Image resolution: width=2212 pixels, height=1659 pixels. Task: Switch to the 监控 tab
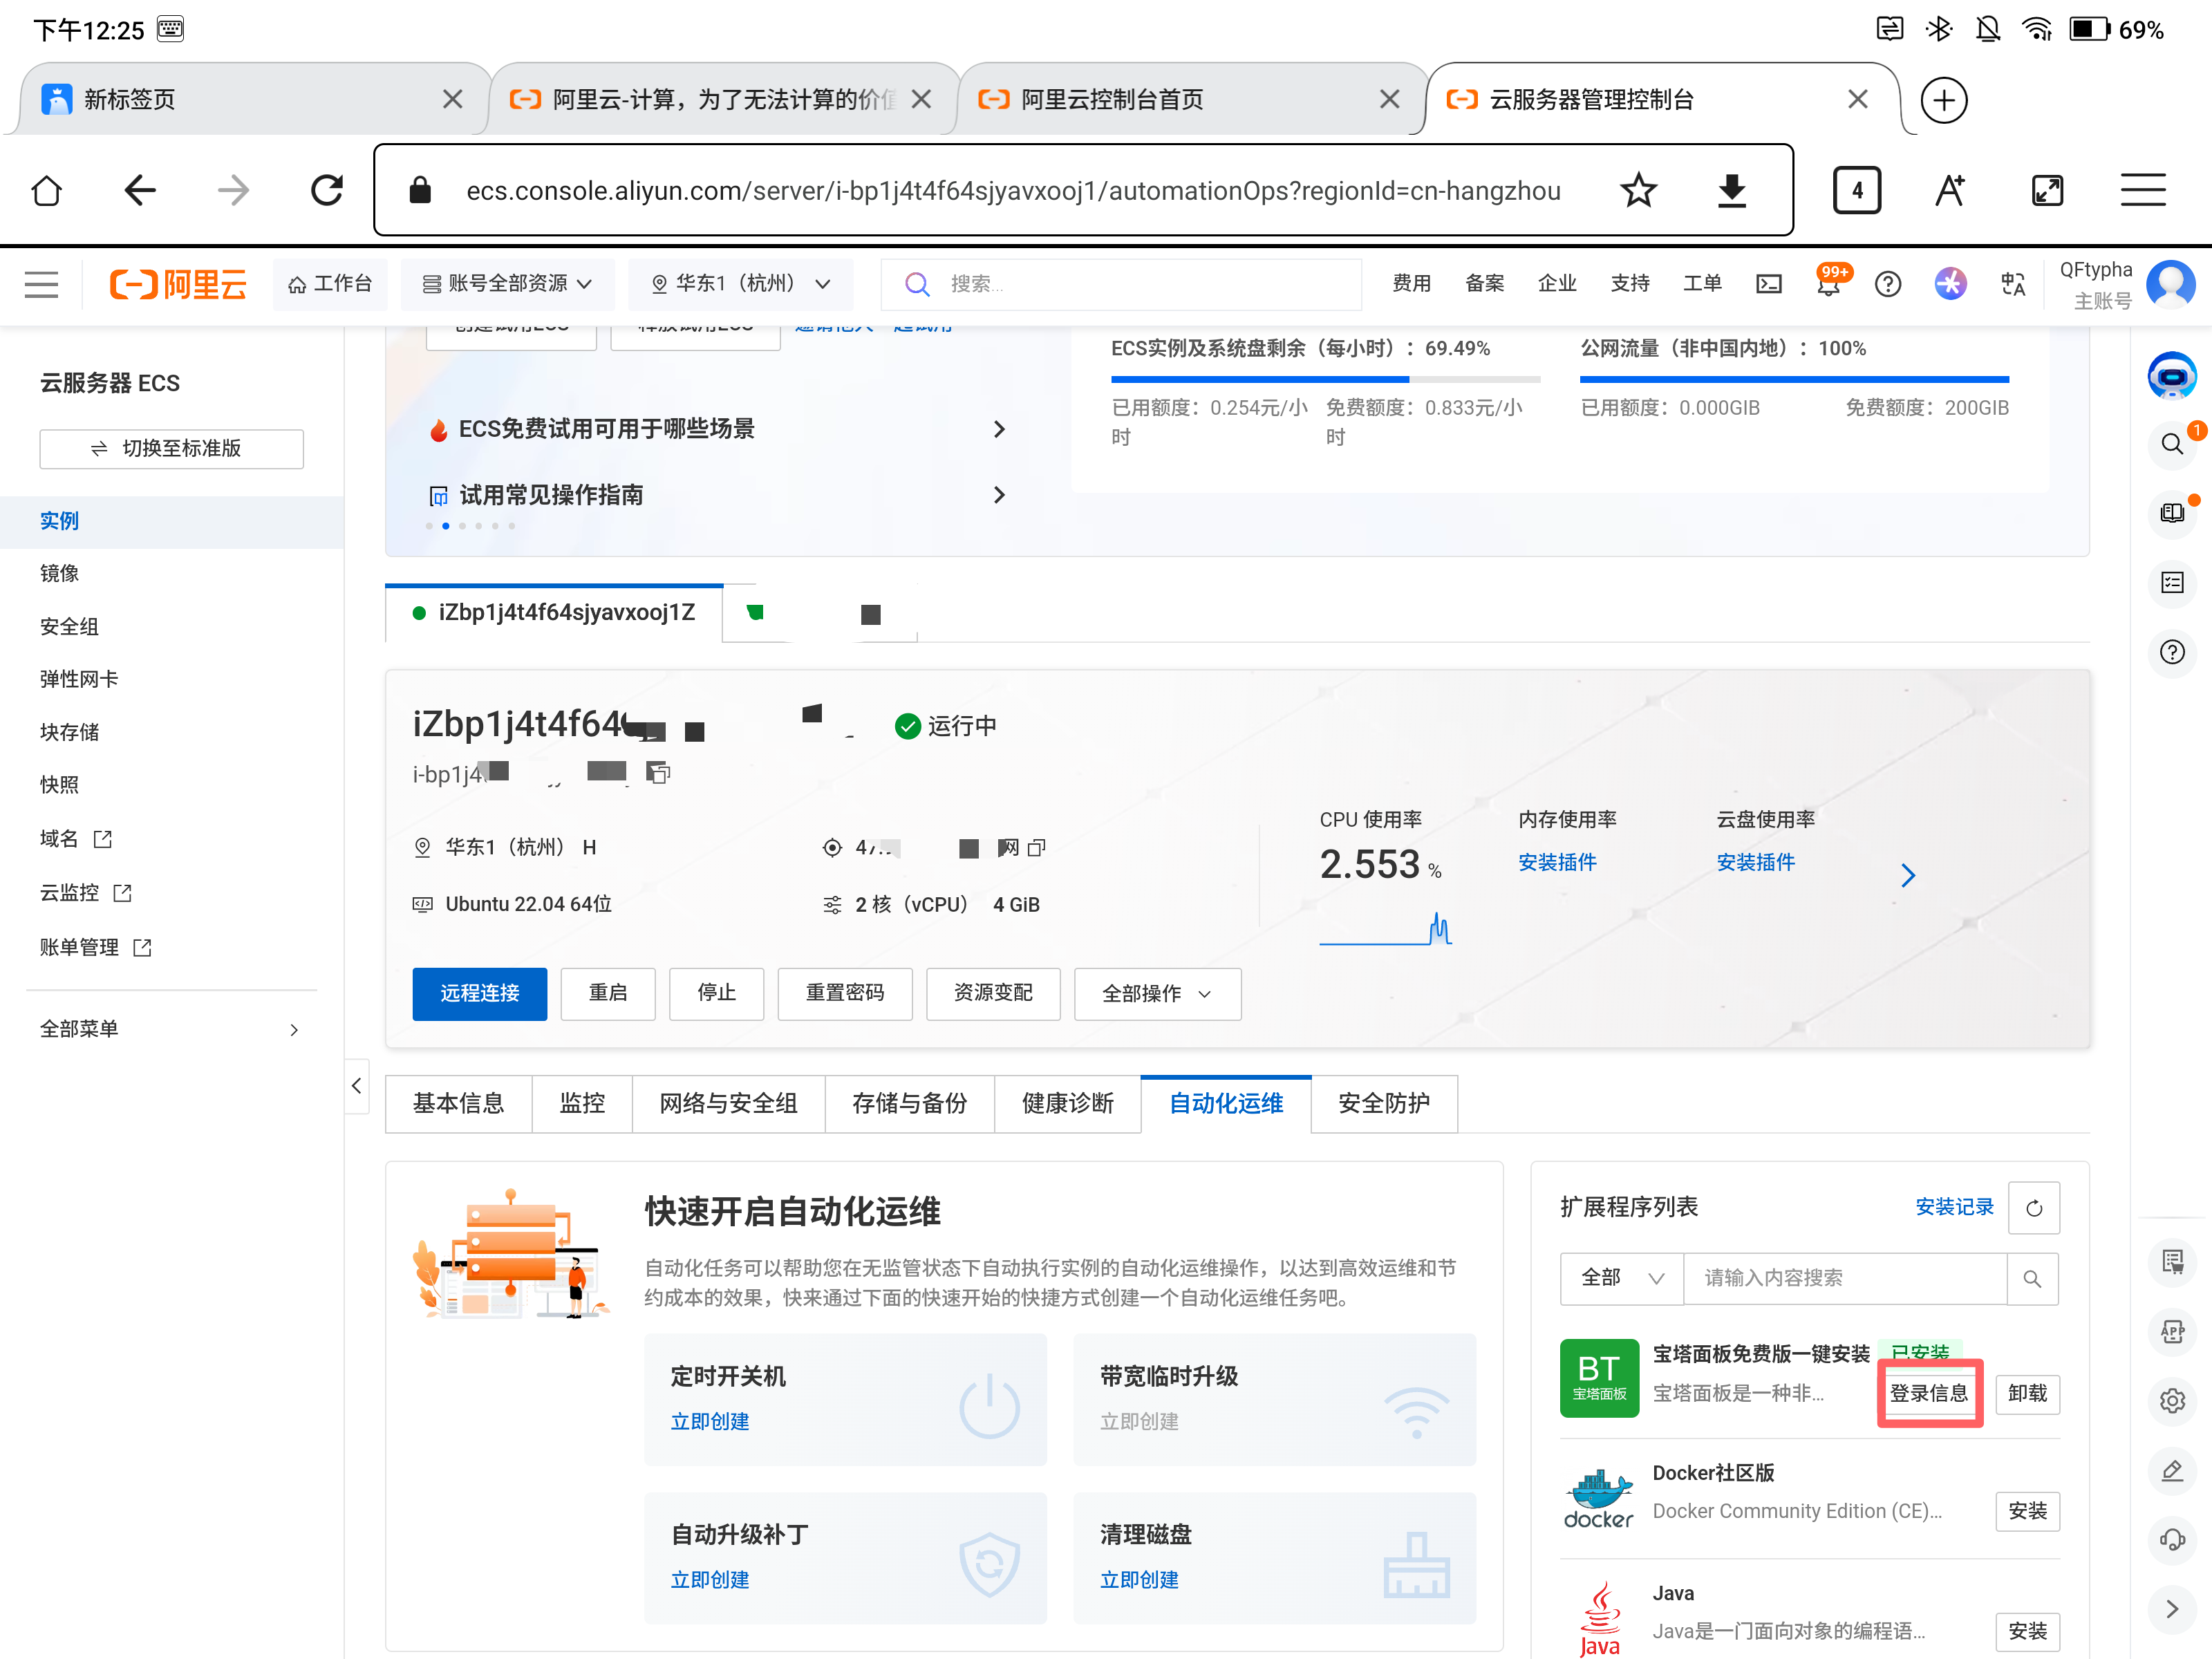click(x=582, y=1103)
